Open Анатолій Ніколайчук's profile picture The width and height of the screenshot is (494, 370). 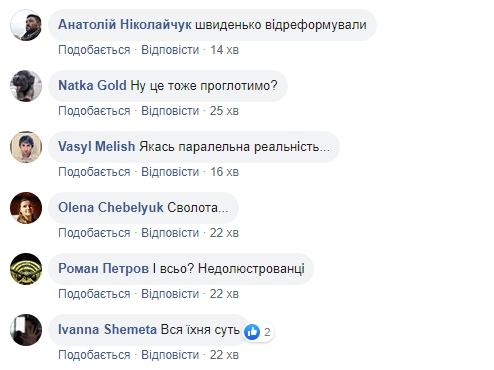26,25
